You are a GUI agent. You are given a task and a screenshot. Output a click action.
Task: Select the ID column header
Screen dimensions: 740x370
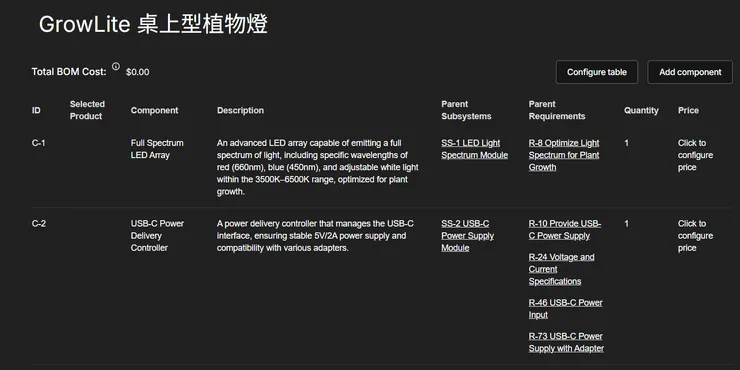pyautogui.click(x=36, y=110)
